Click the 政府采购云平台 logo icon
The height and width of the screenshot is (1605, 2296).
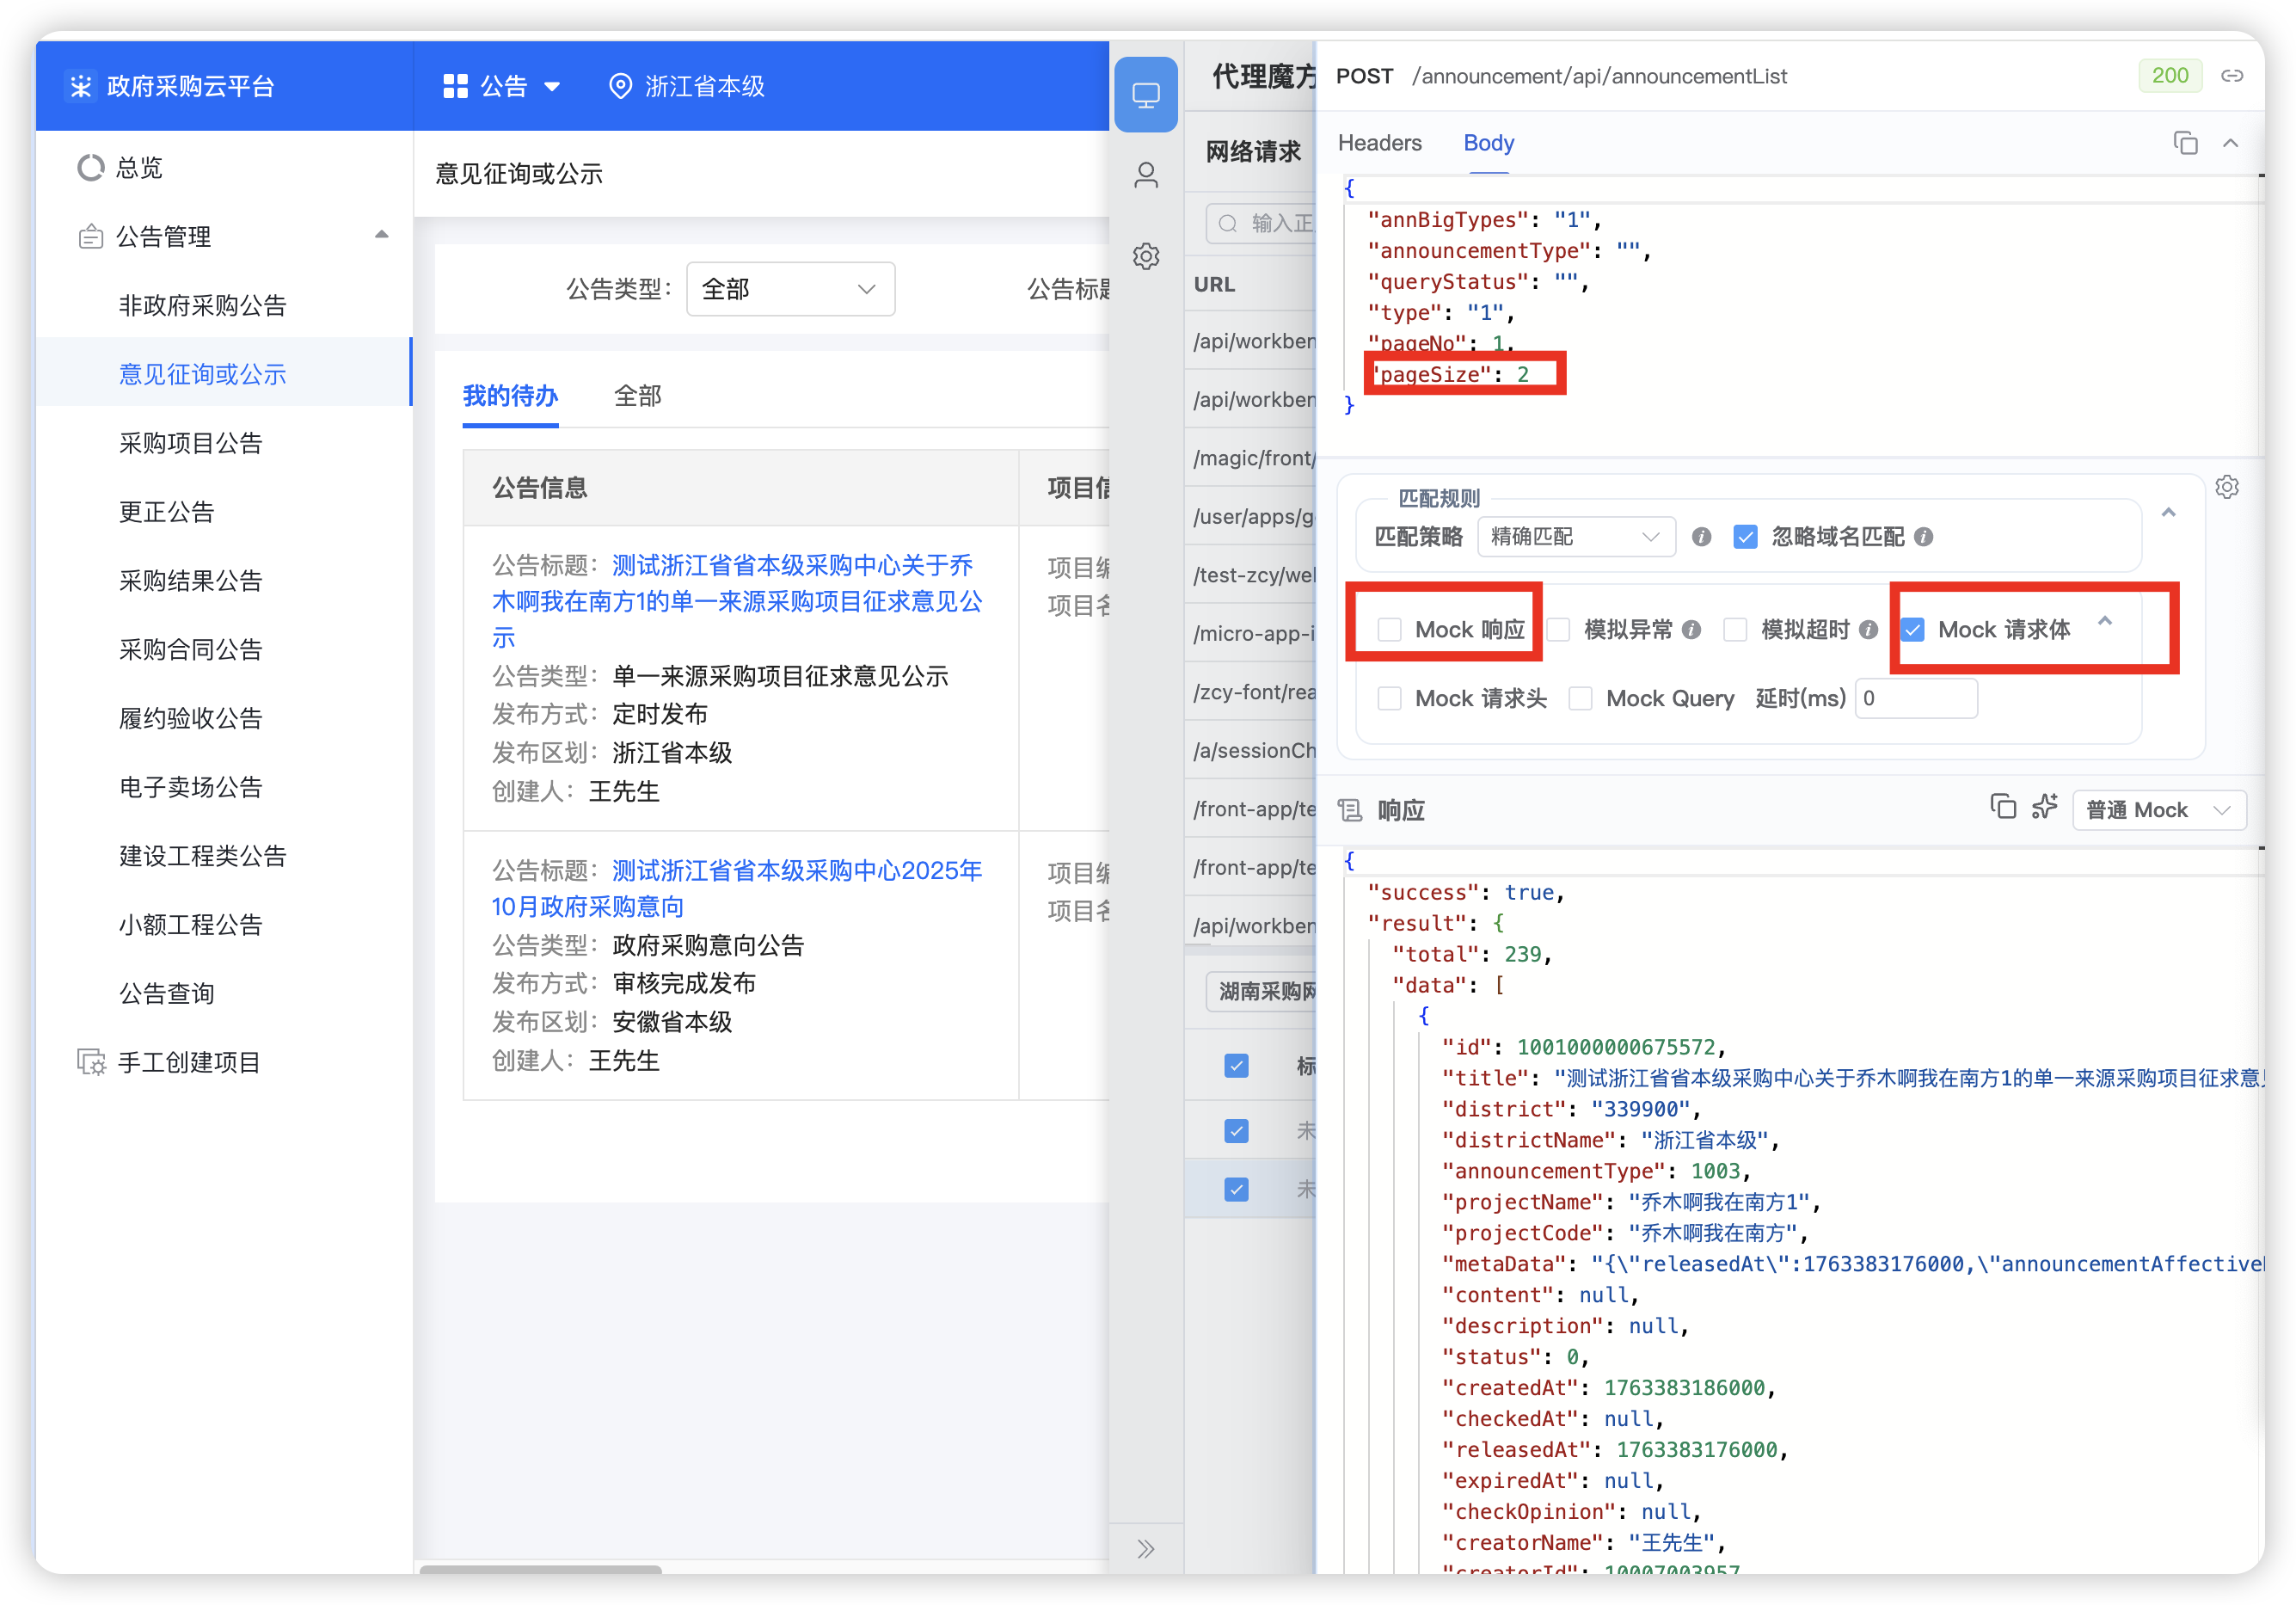click(81, 87)
